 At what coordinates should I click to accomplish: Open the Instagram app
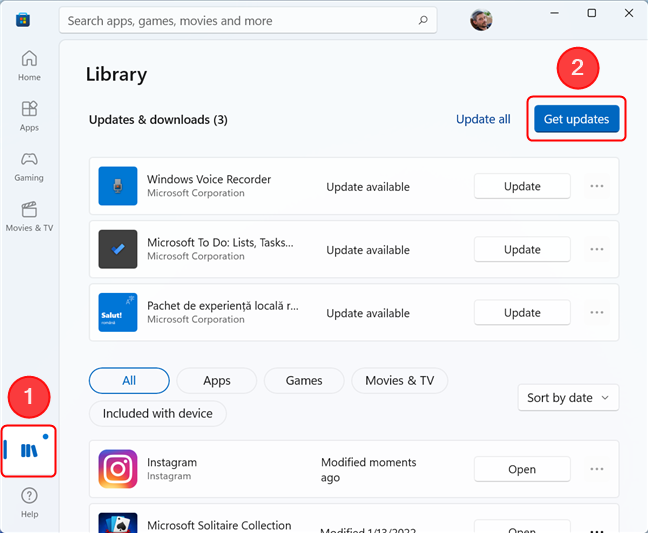coord(522,469)
